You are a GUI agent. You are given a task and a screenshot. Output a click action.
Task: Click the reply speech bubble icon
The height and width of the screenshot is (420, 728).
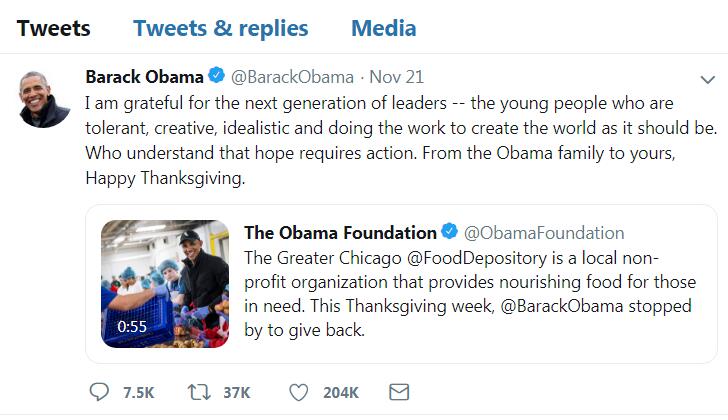99,392
